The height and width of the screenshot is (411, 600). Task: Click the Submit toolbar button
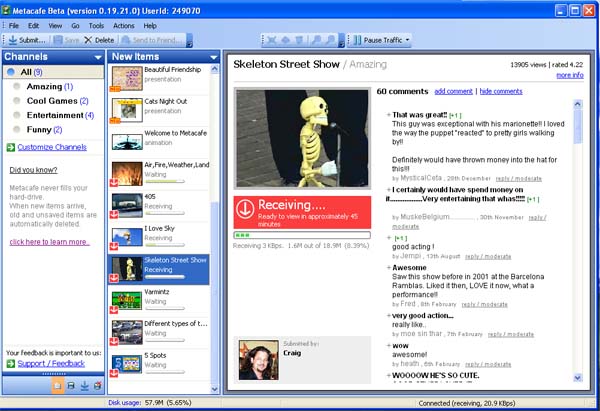click(26, 40)
